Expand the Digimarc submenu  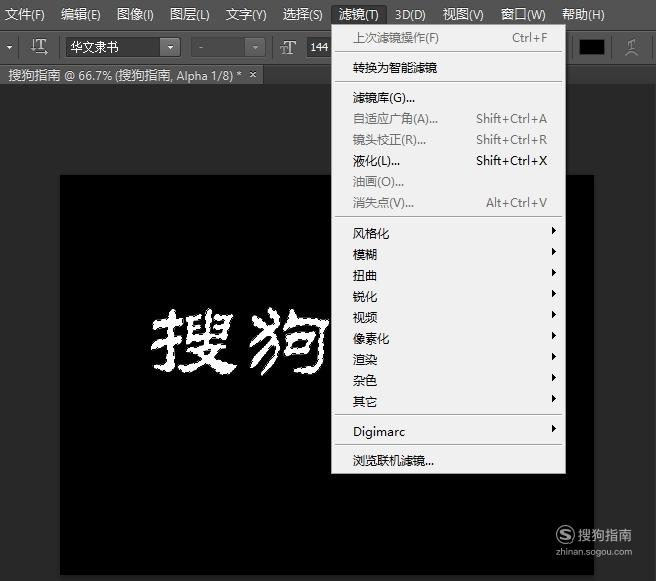(448, 431)
